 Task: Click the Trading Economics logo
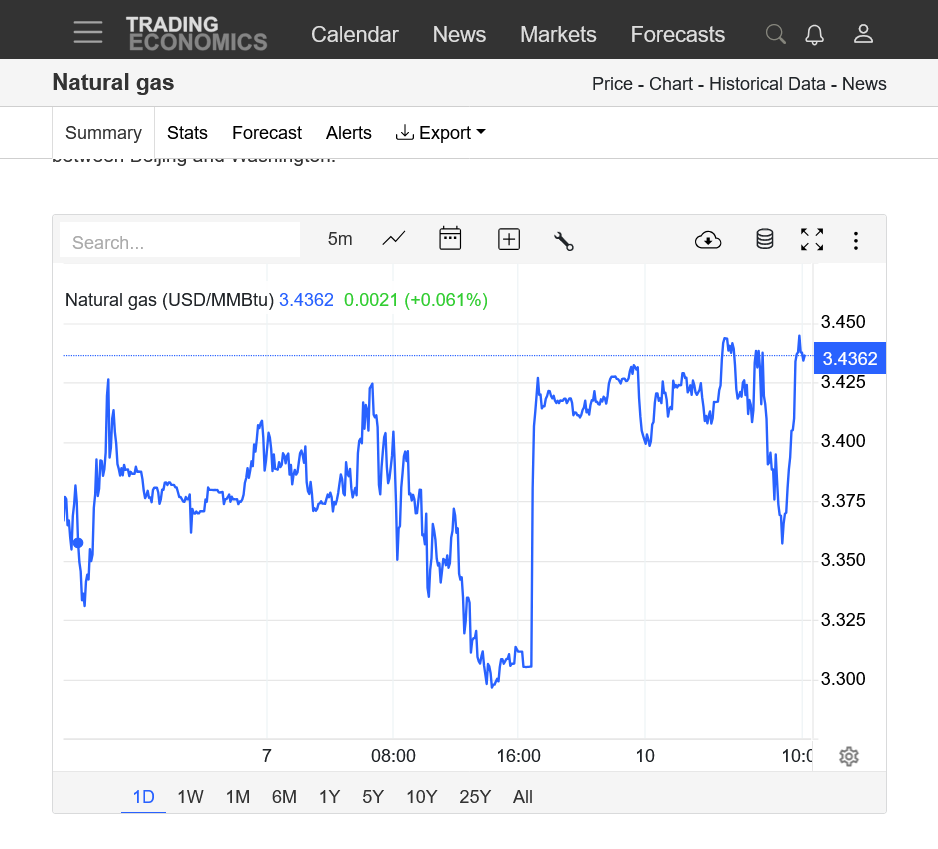click(x=196, y=34)
